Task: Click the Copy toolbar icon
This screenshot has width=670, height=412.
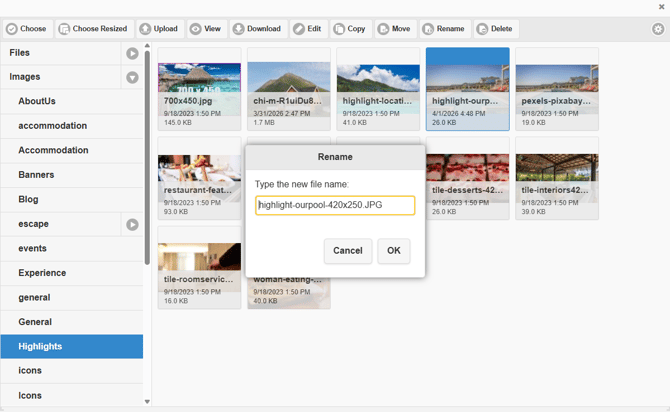Action: [340, 29]
